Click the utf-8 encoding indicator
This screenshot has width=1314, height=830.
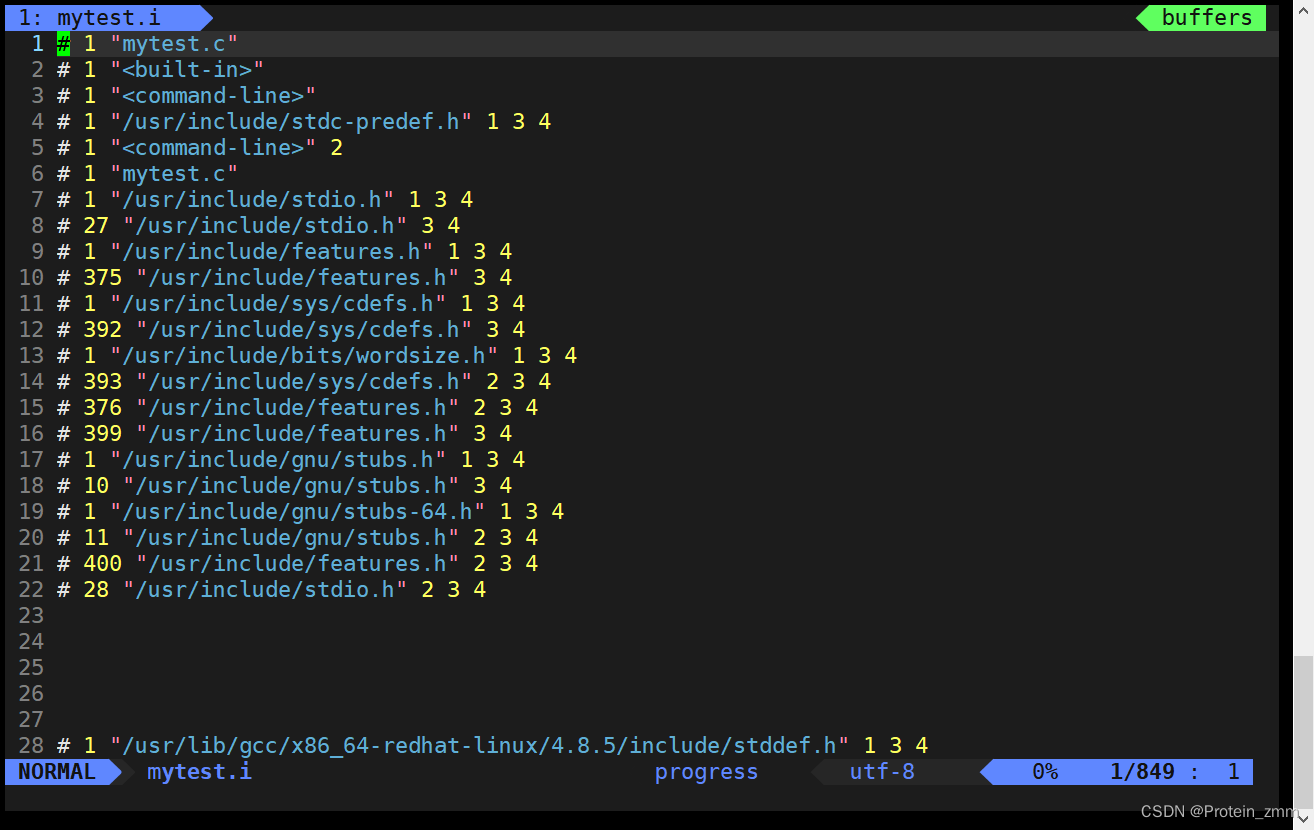(x=882, y=772)
